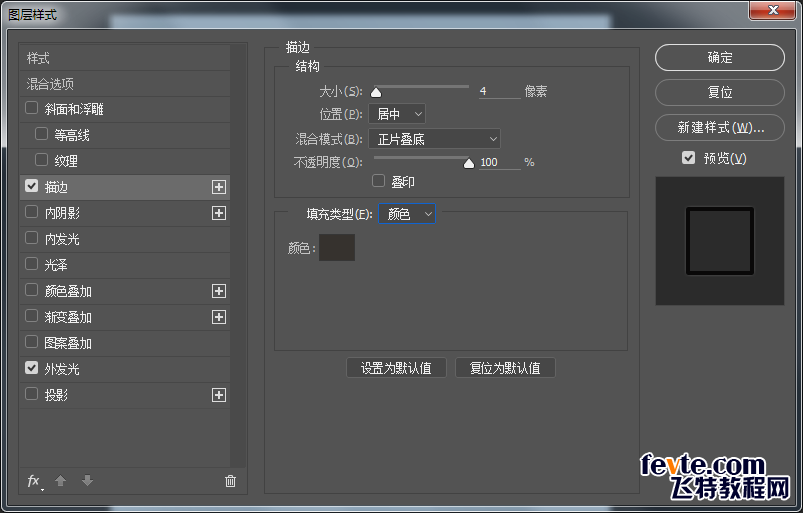Select the 内发光 effect row label
The width and height of the screenshot is (803, 513).
tap(62, 239)
